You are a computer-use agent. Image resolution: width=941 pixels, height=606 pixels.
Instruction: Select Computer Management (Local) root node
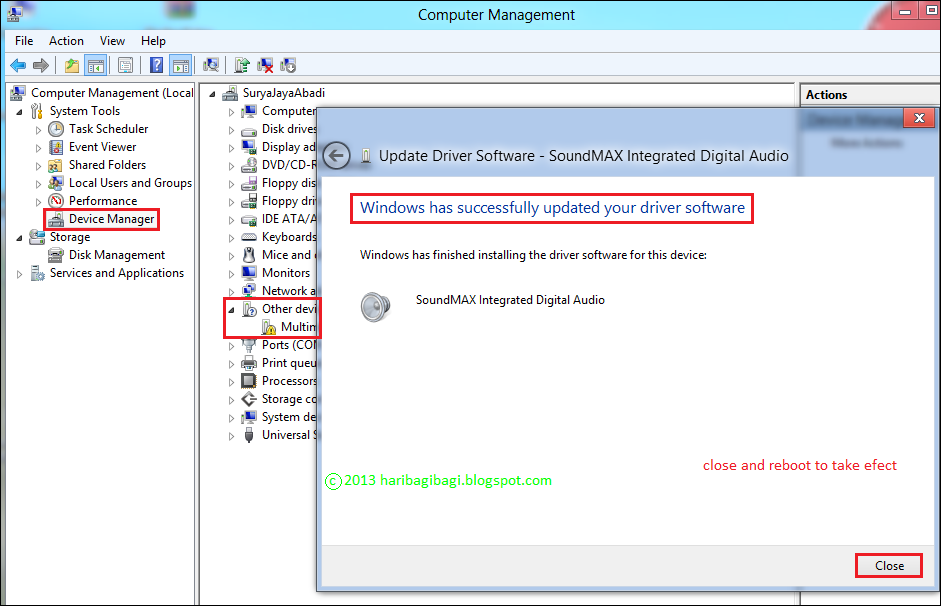pos(112,93)
